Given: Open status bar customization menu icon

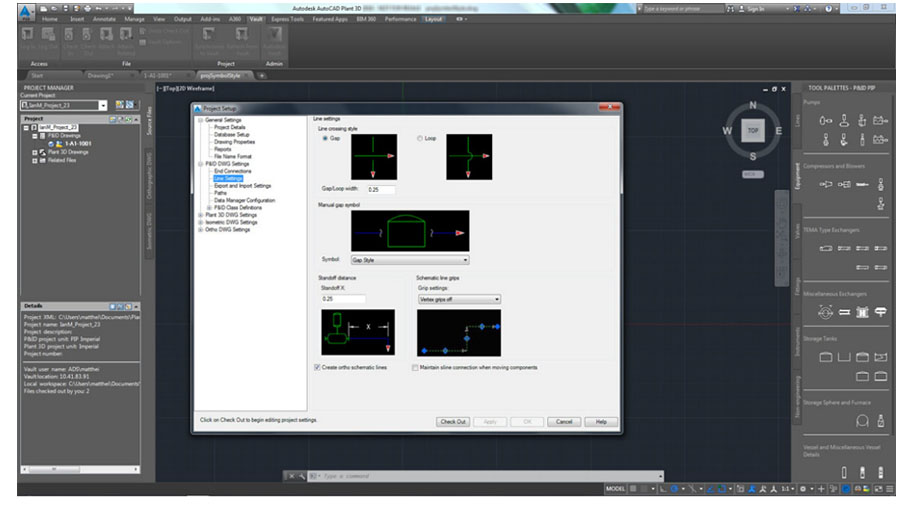Looking at the screenshot, I should (x=890, y=489).
